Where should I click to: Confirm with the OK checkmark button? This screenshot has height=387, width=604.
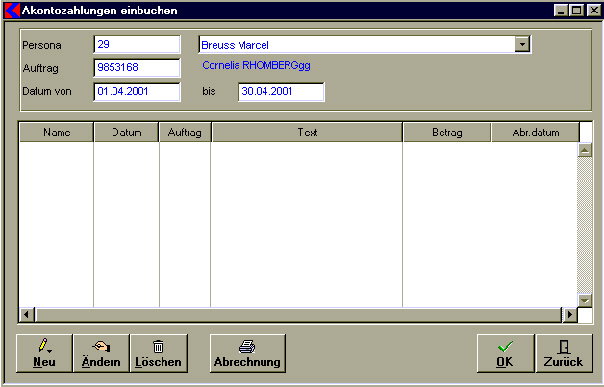click(505, 353)
